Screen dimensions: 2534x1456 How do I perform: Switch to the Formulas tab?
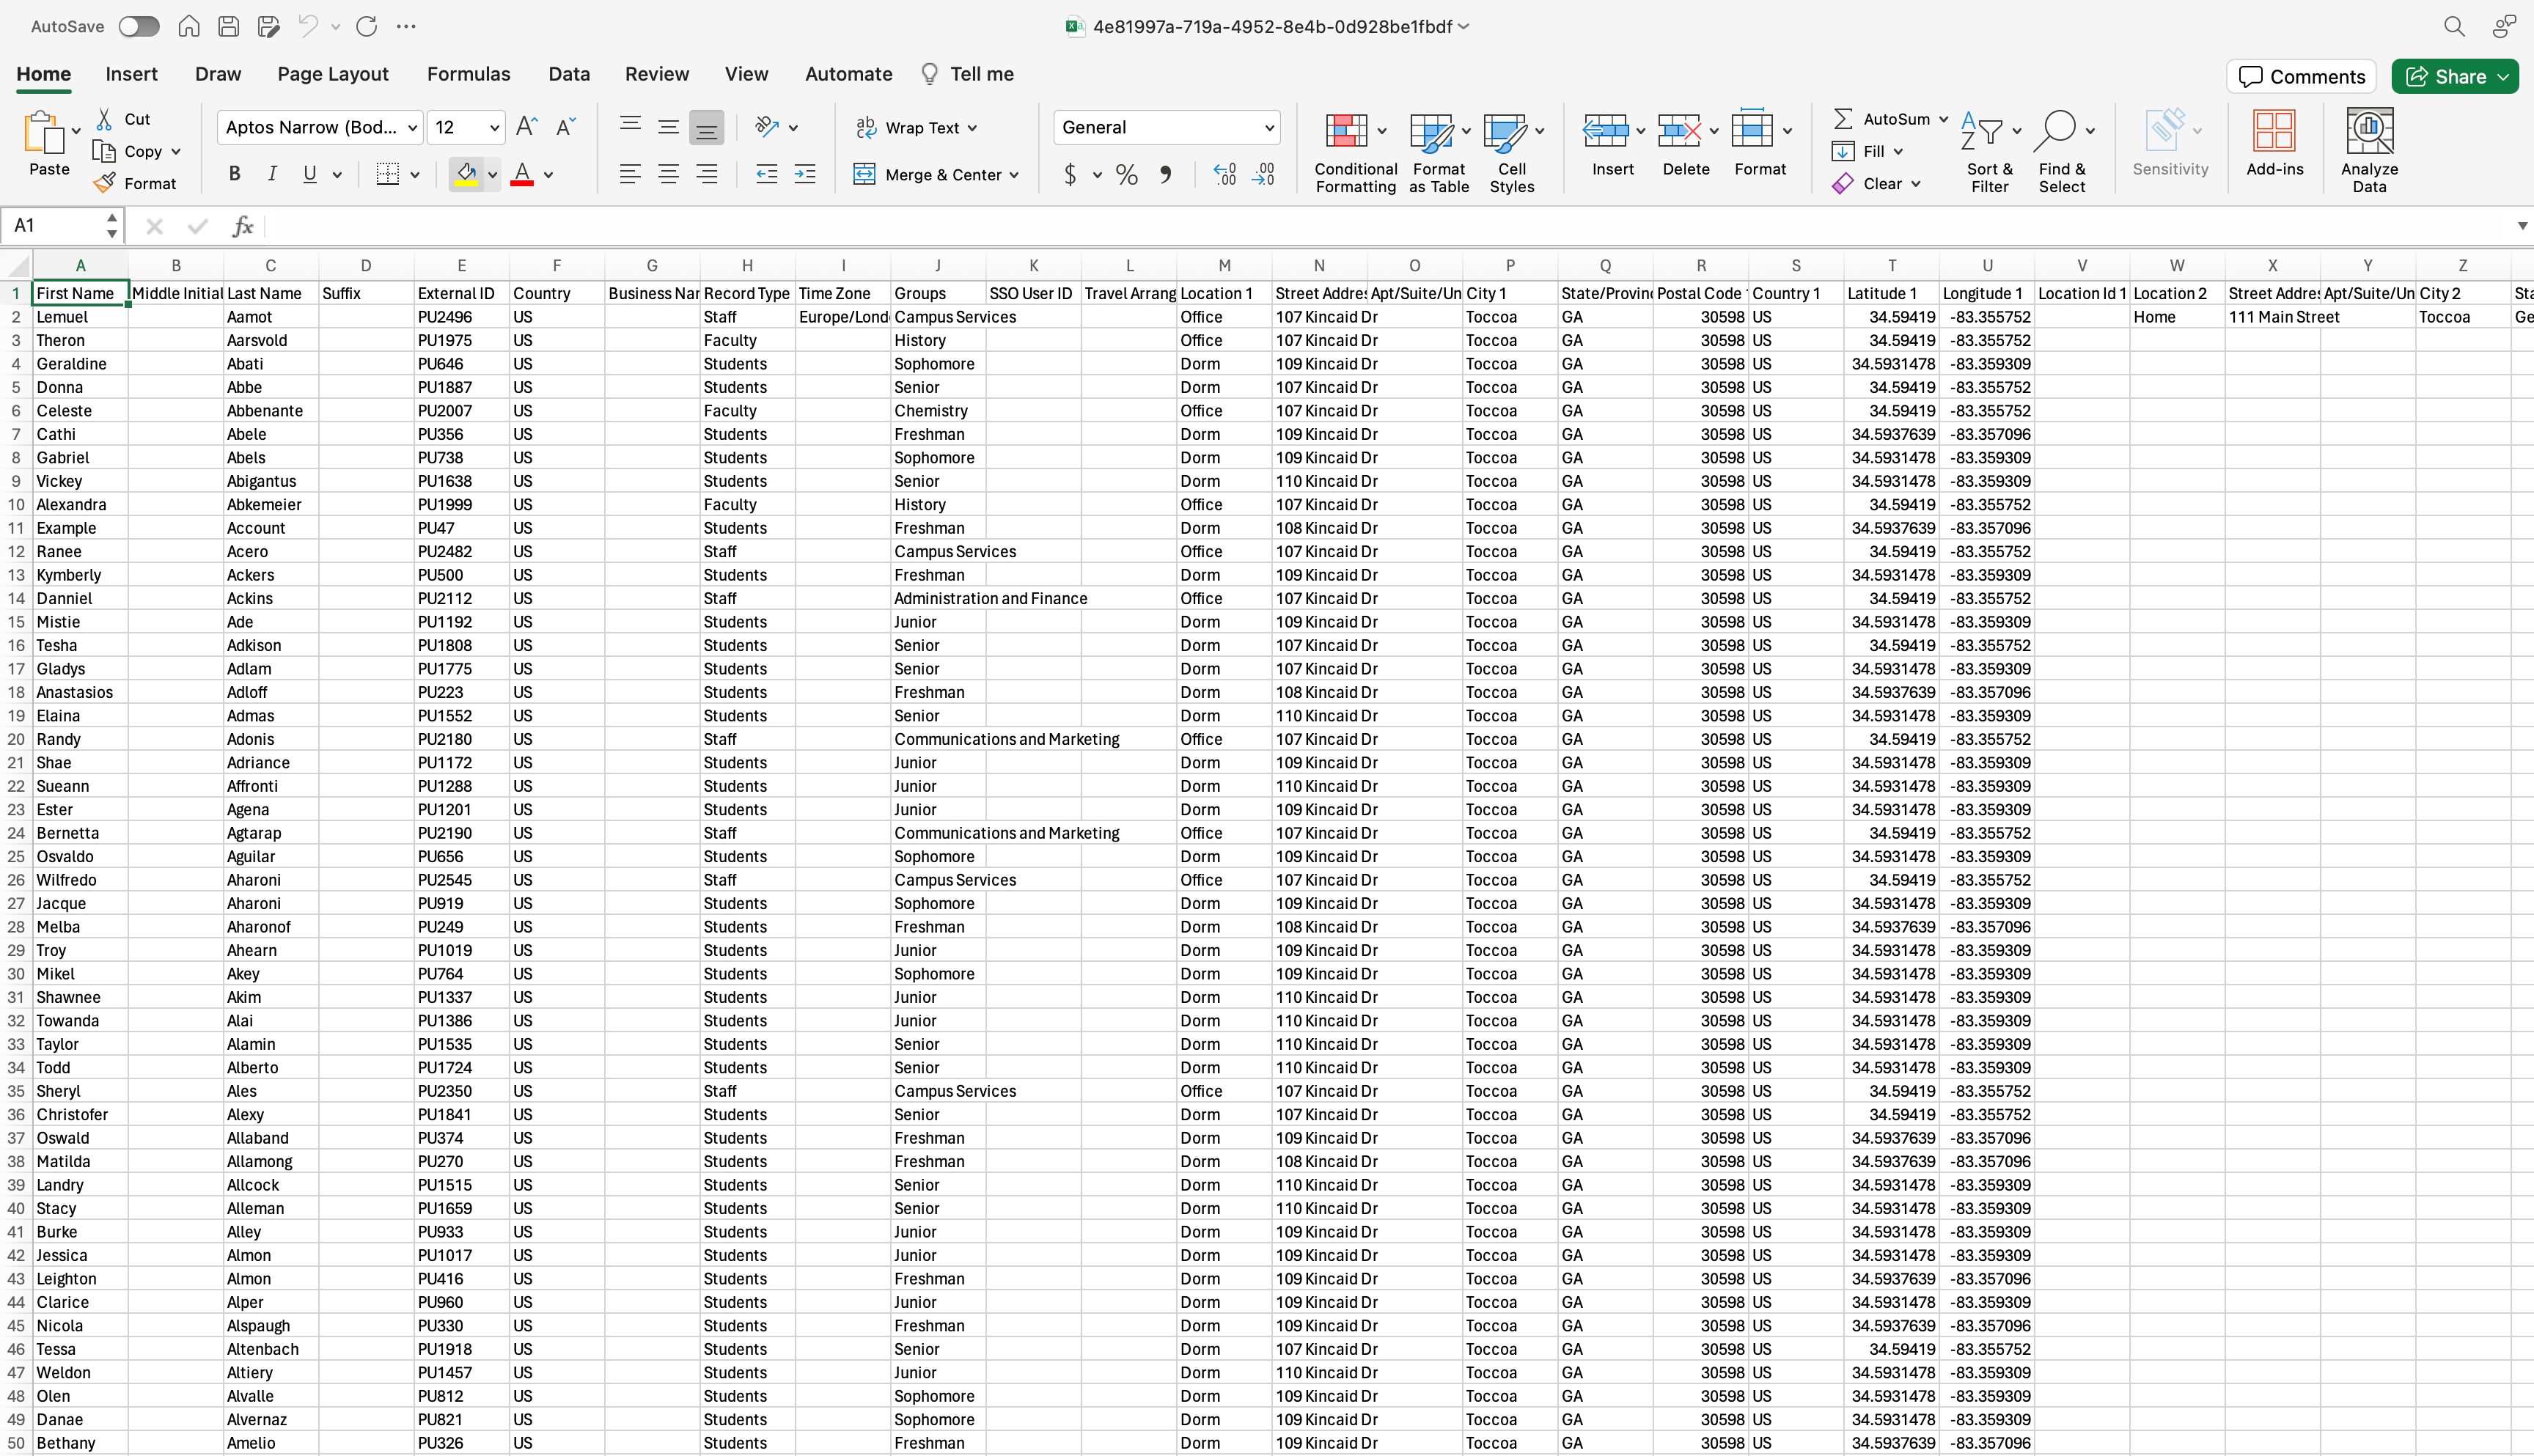(x=469, y=74)
